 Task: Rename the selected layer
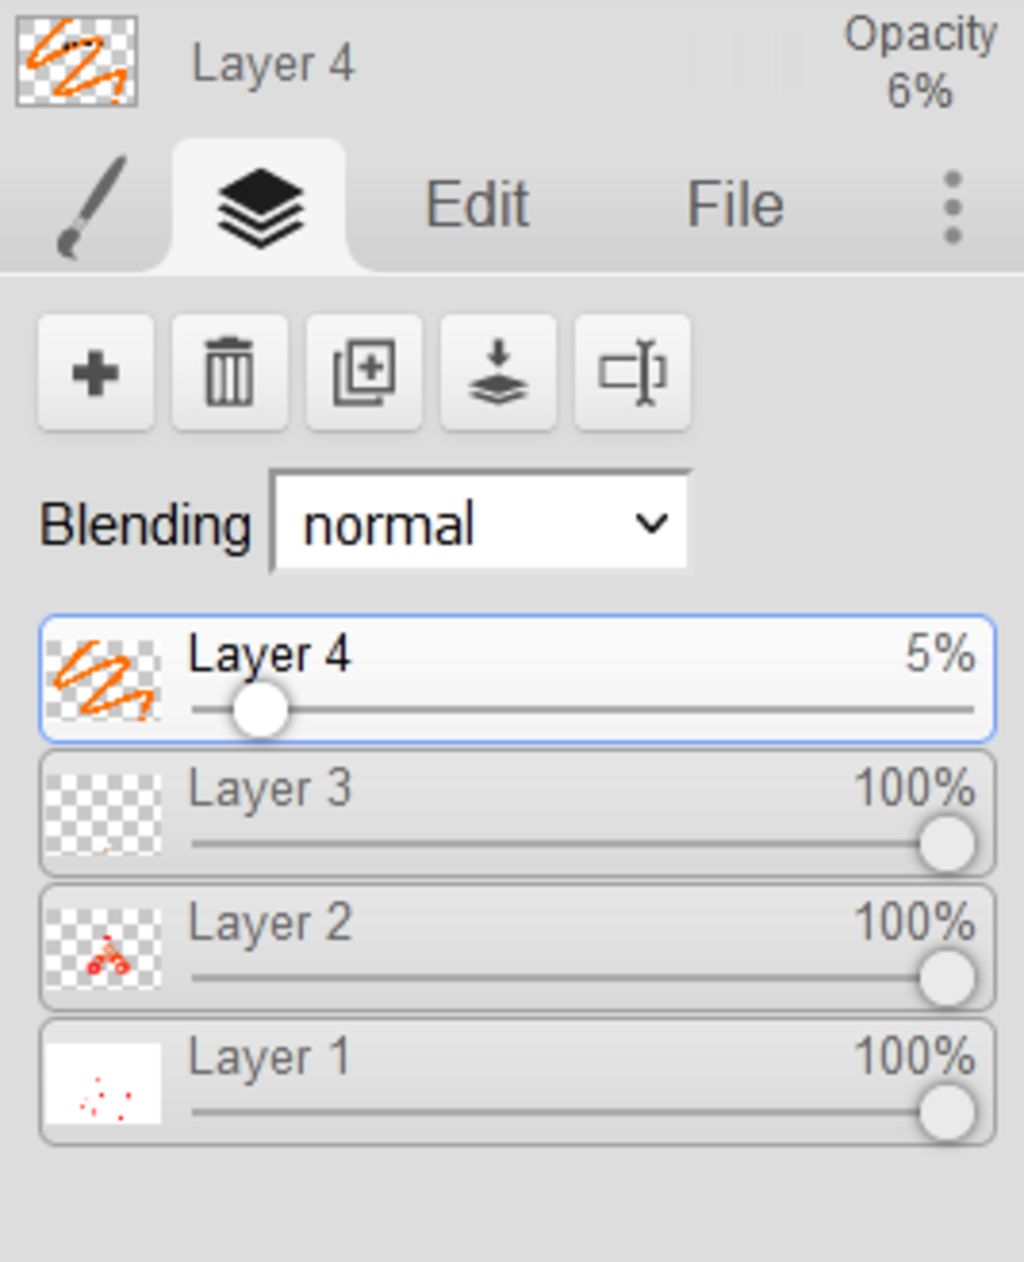pos(632,373)
